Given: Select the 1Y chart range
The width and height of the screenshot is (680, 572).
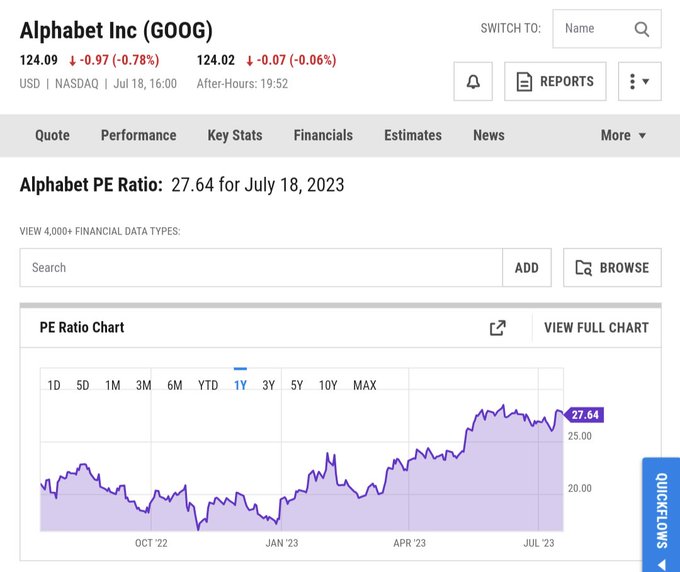Looking at the screenshot, I should click(240, 385).
